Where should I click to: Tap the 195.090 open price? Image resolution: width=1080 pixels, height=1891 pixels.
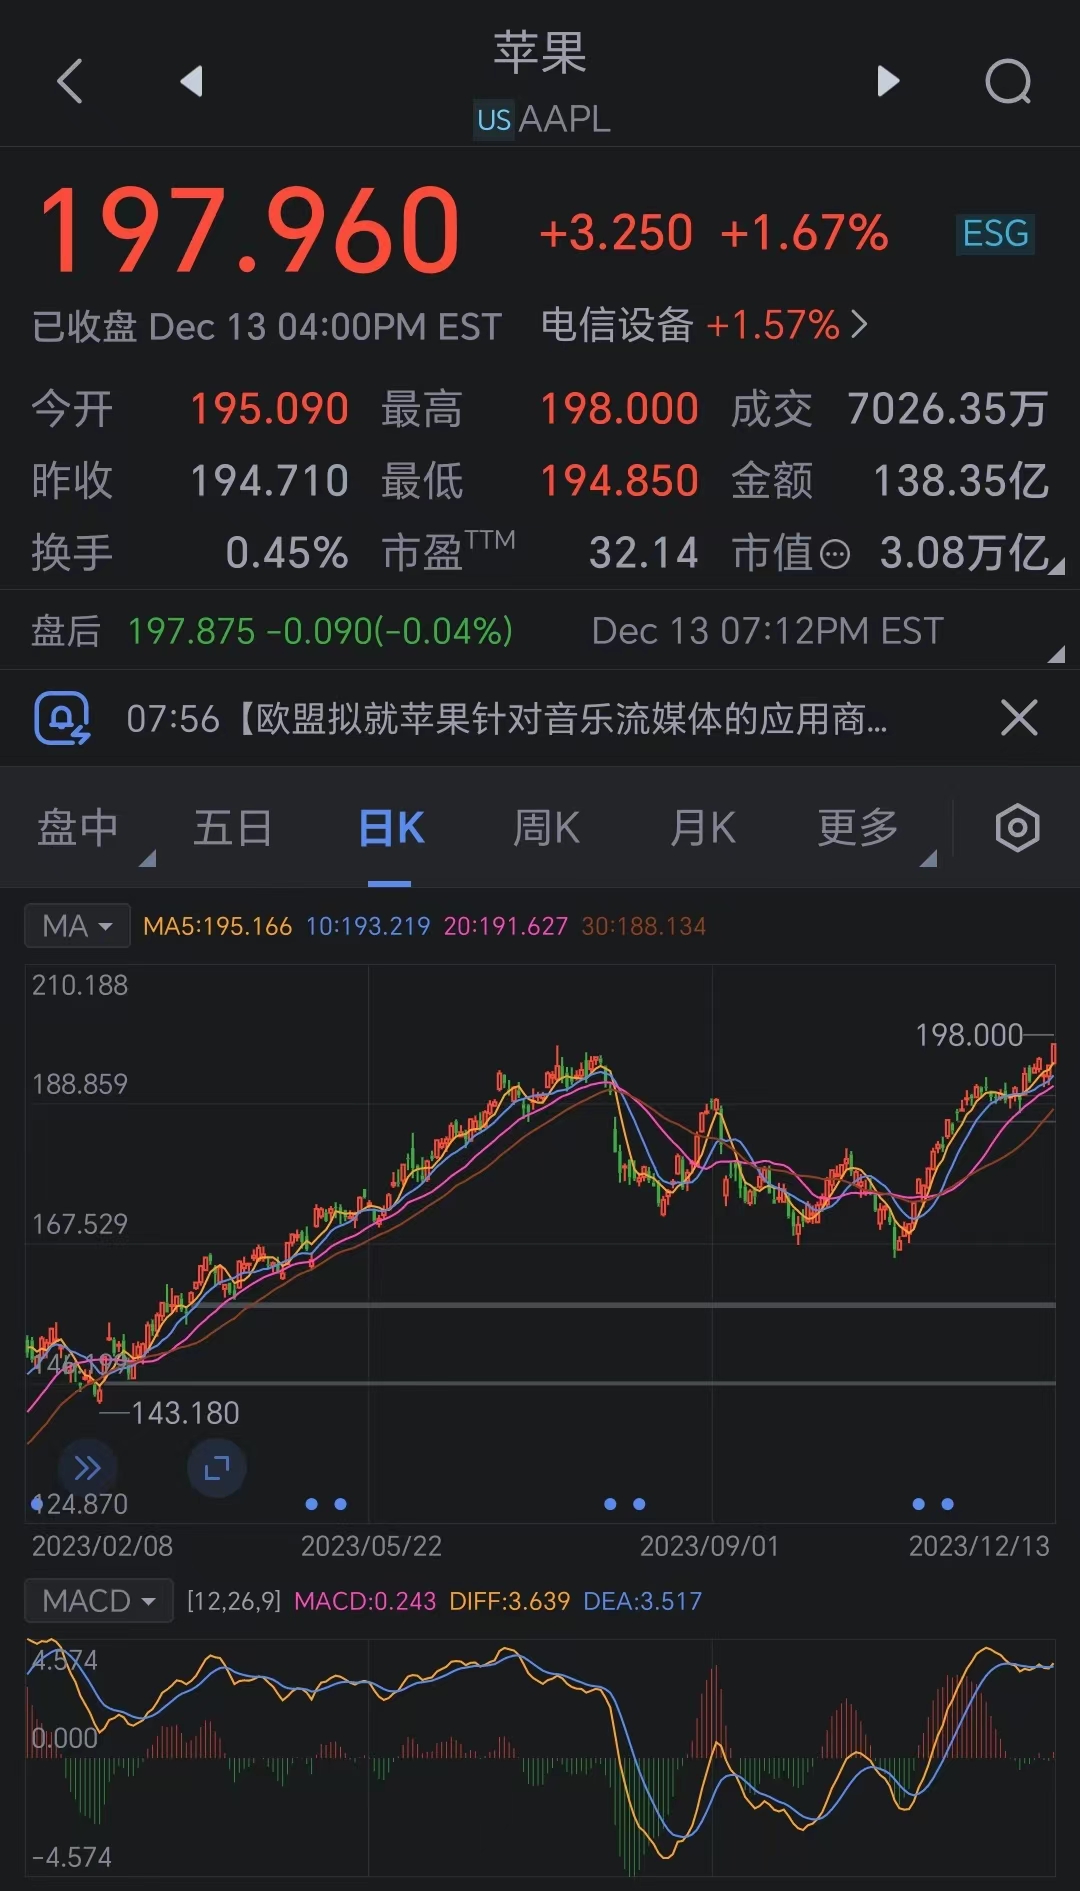pyautogui.click(x=269, y=409)
